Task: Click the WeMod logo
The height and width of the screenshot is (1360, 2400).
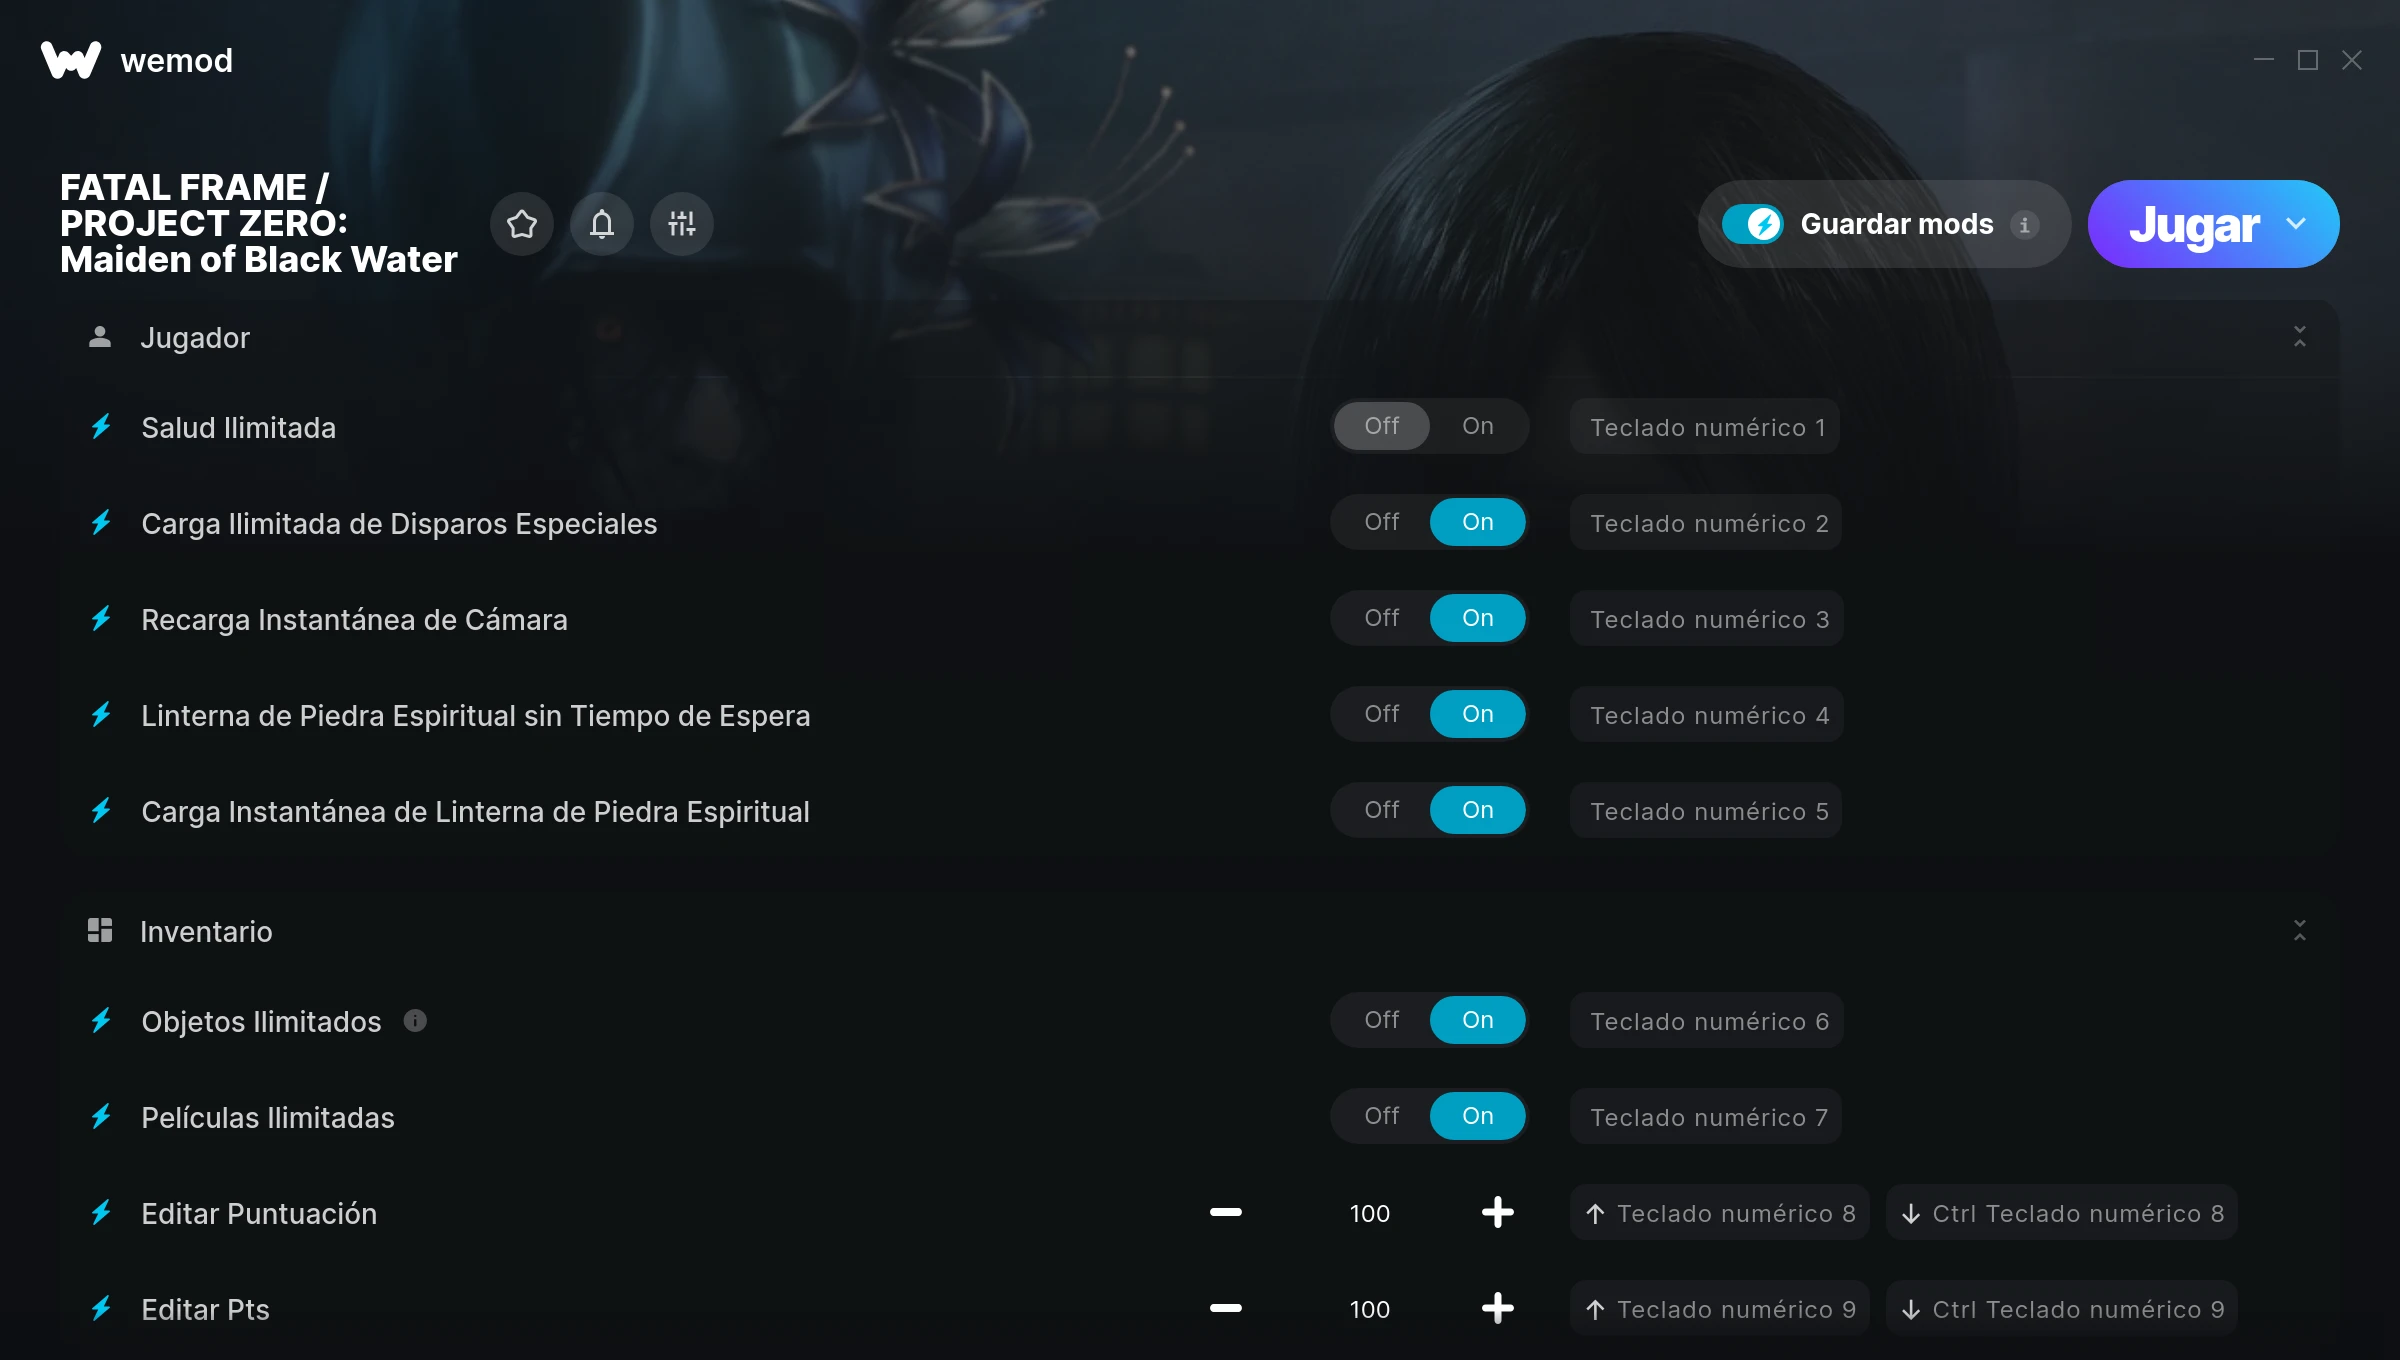Action: tap(71, 60)
